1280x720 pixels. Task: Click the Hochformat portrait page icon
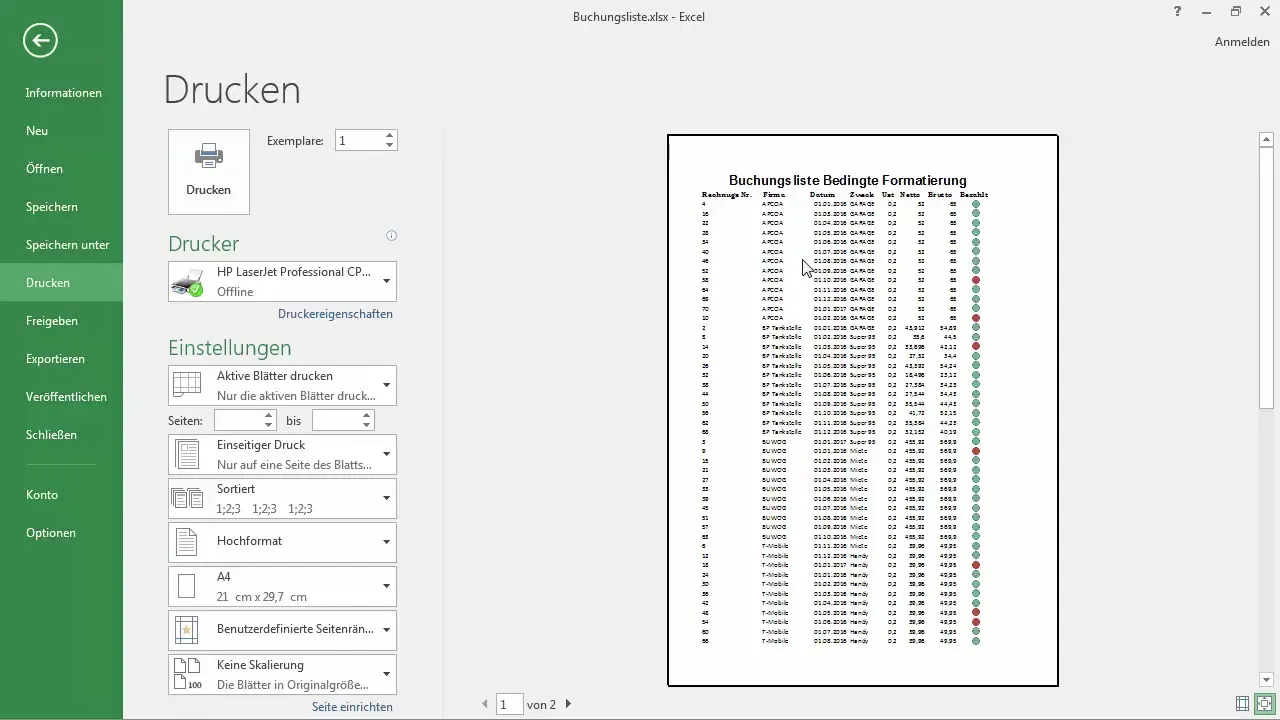click(187, 542)
